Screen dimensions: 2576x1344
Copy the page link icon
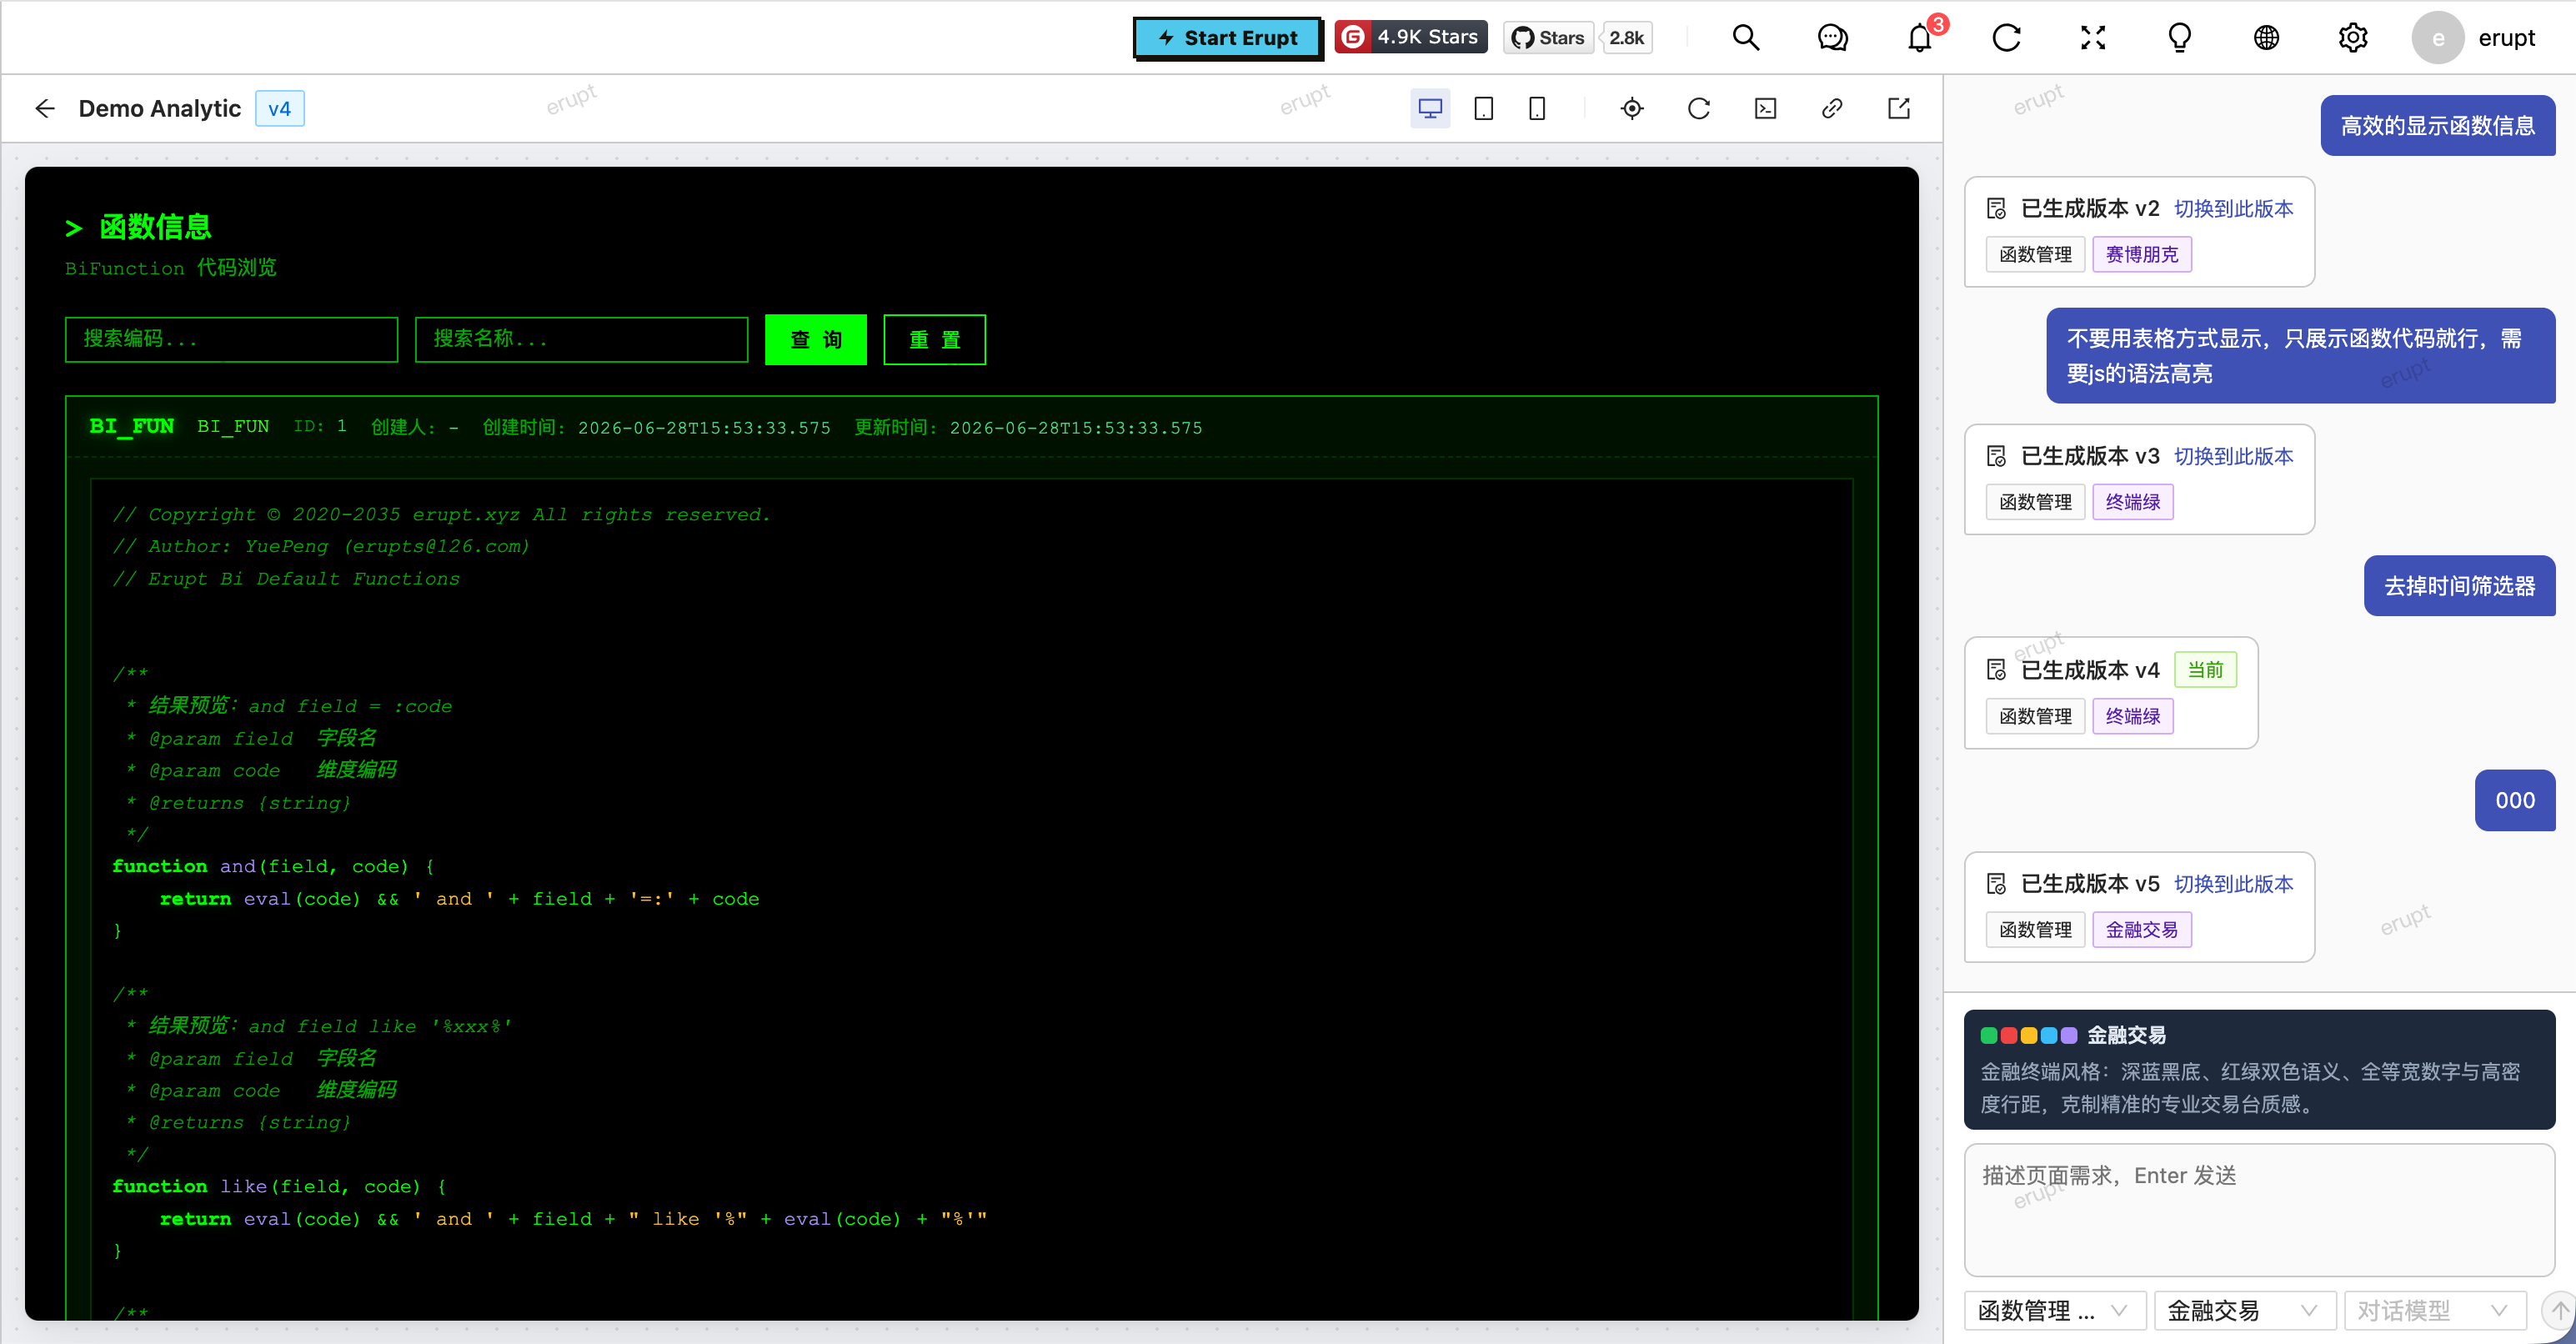coord(1832,108)
